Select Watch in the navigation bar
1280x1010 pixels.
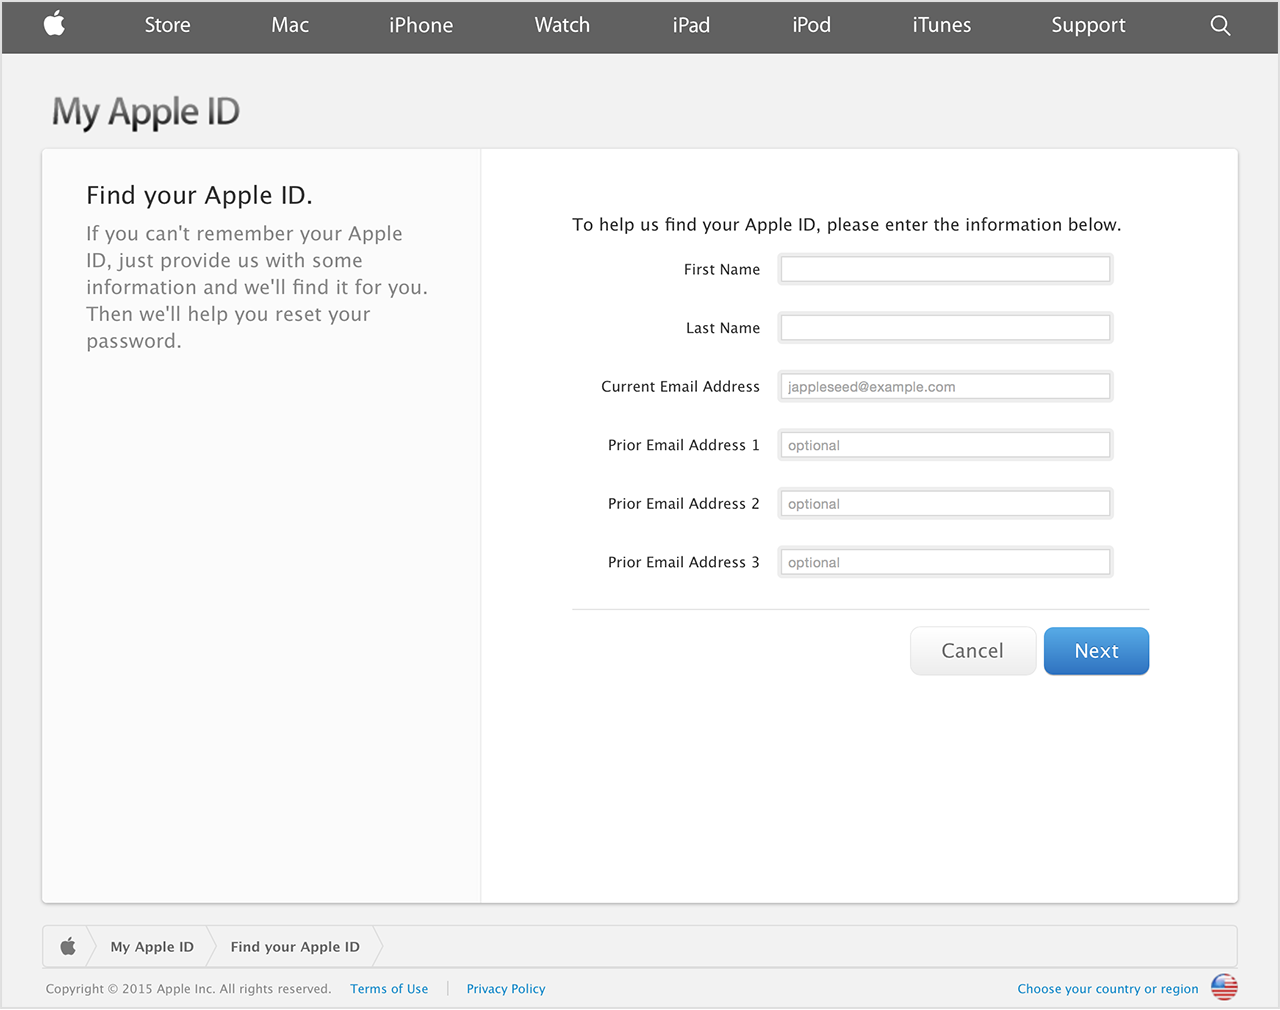(562, 25)
